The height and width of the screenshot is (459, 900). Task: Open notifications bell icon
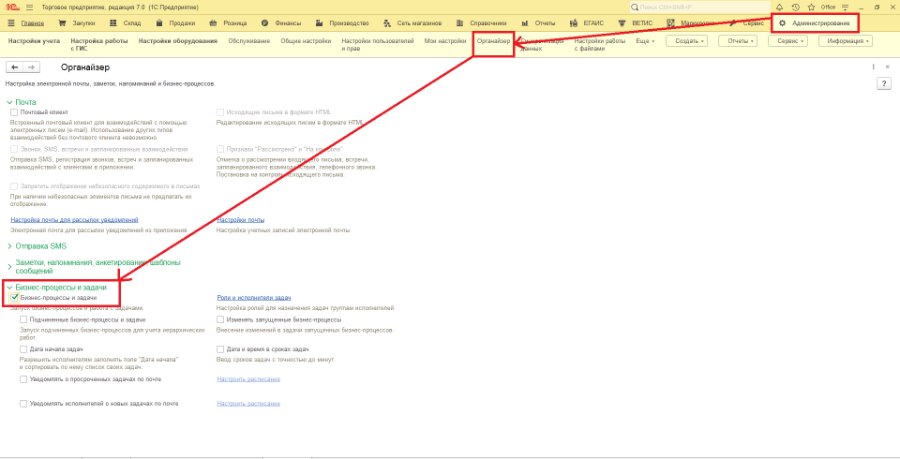pyautogui.click(x=779, y=7)
